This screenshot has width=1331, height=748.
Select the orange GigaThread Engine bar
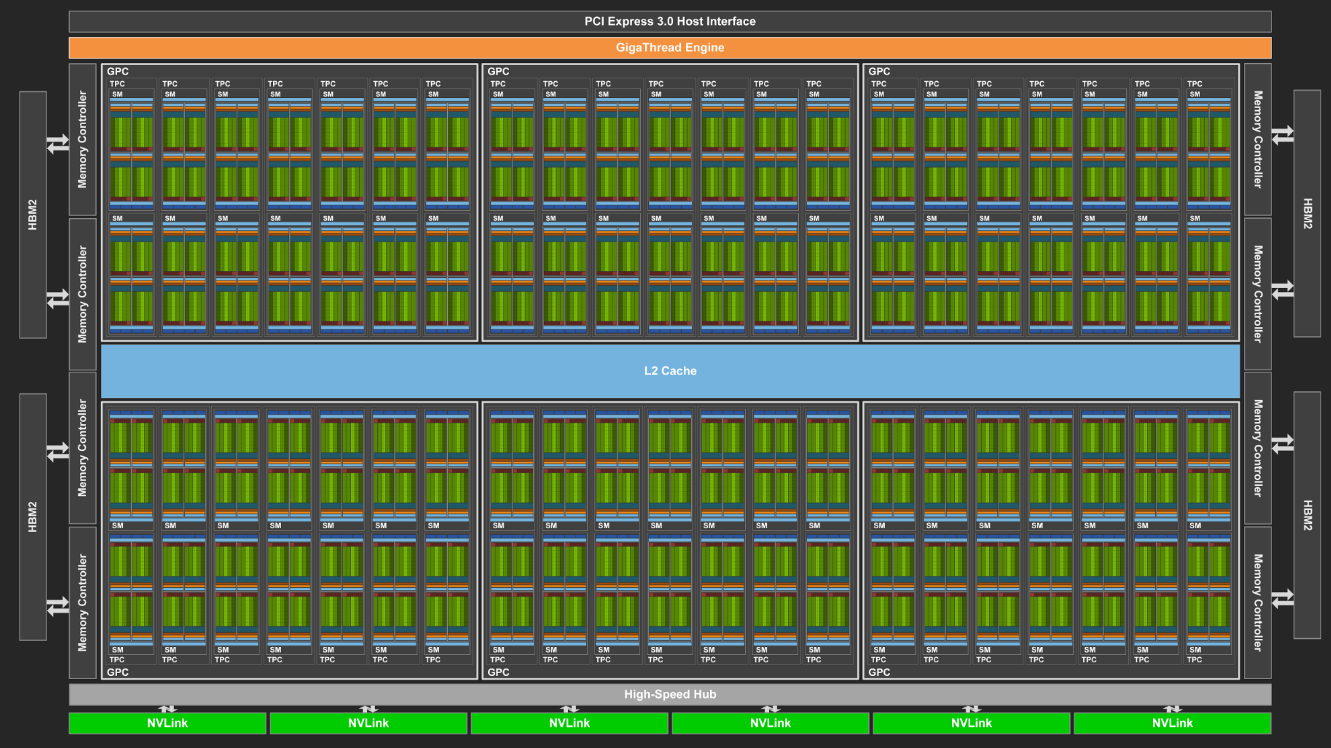[x=670, y=48]
